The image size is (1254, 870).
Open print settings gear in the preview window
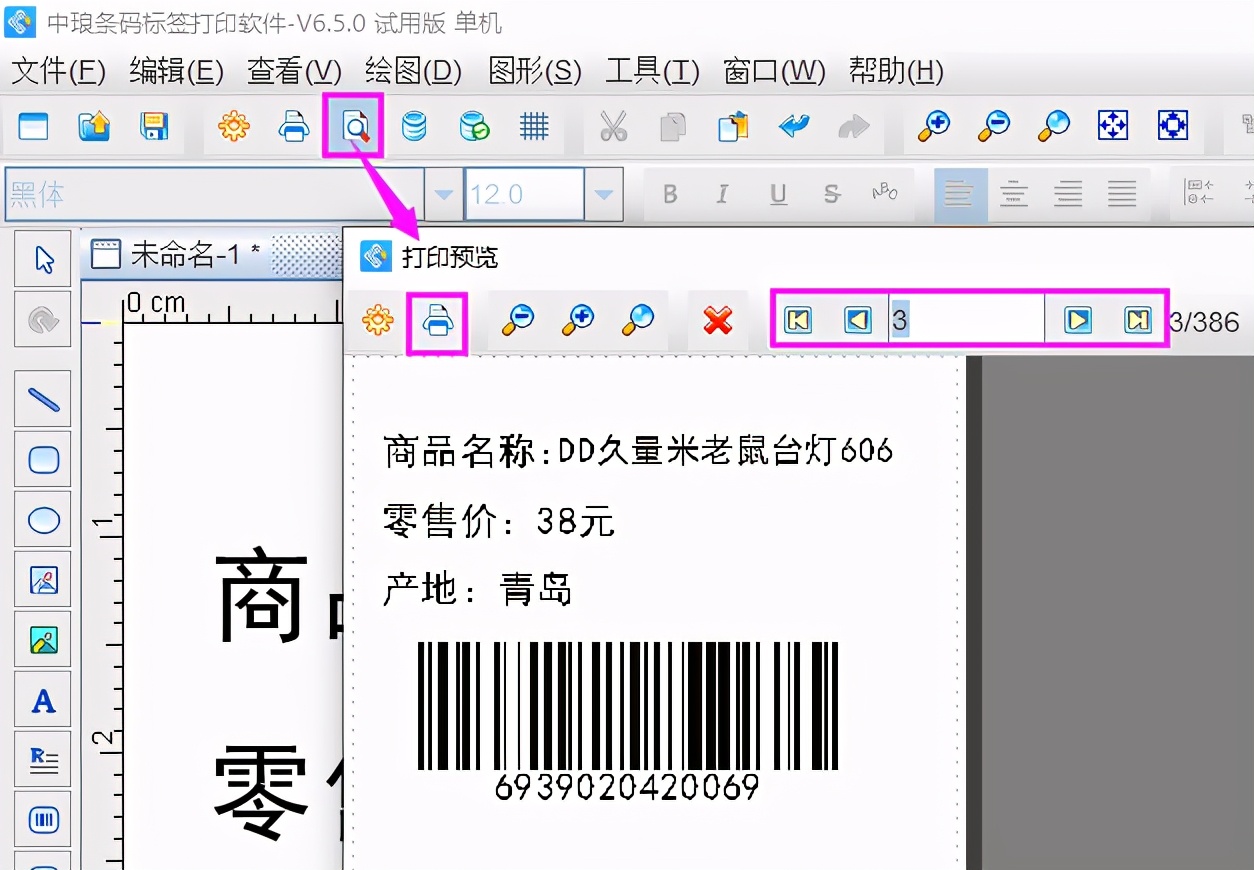tap(377, 320)
